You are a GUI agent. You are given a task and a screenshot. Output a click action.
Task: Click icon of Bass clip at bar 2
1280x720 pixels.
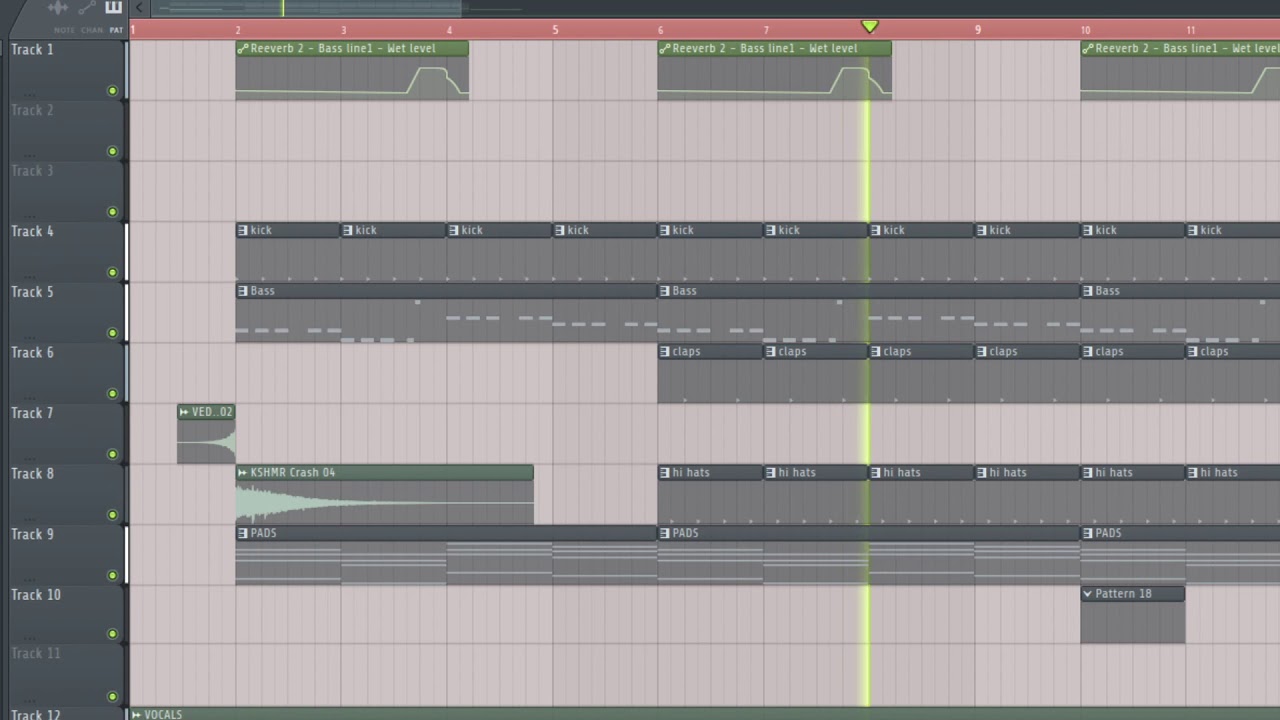[243, 291]
